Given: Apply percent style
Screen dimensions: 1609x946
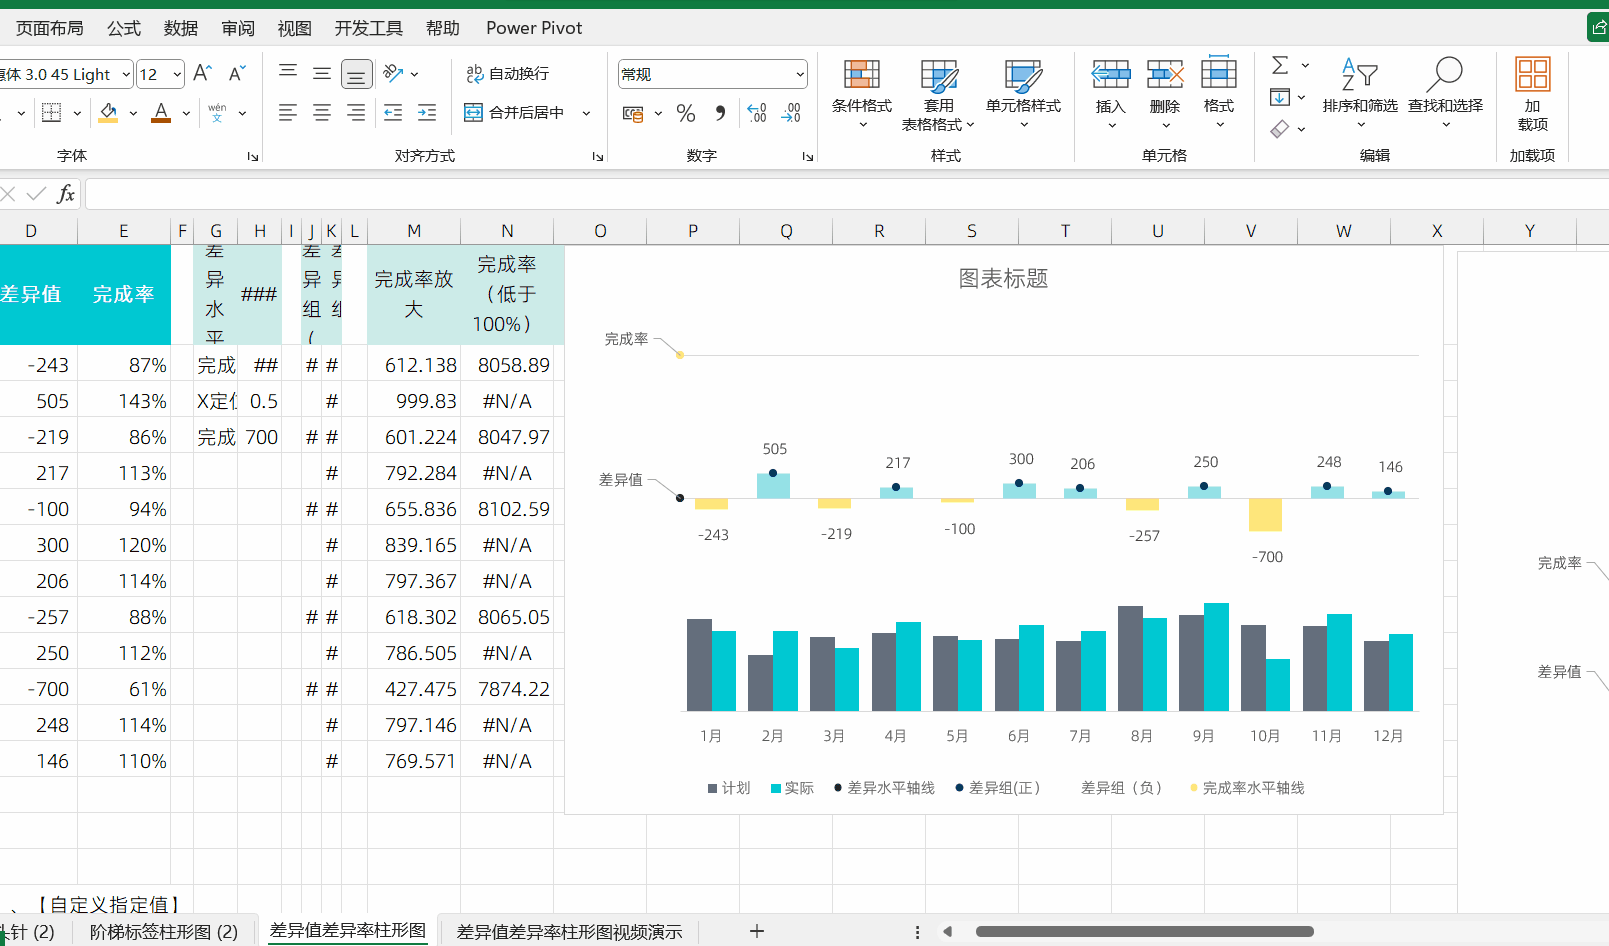Looking at the screenshot, I should 685,113.
